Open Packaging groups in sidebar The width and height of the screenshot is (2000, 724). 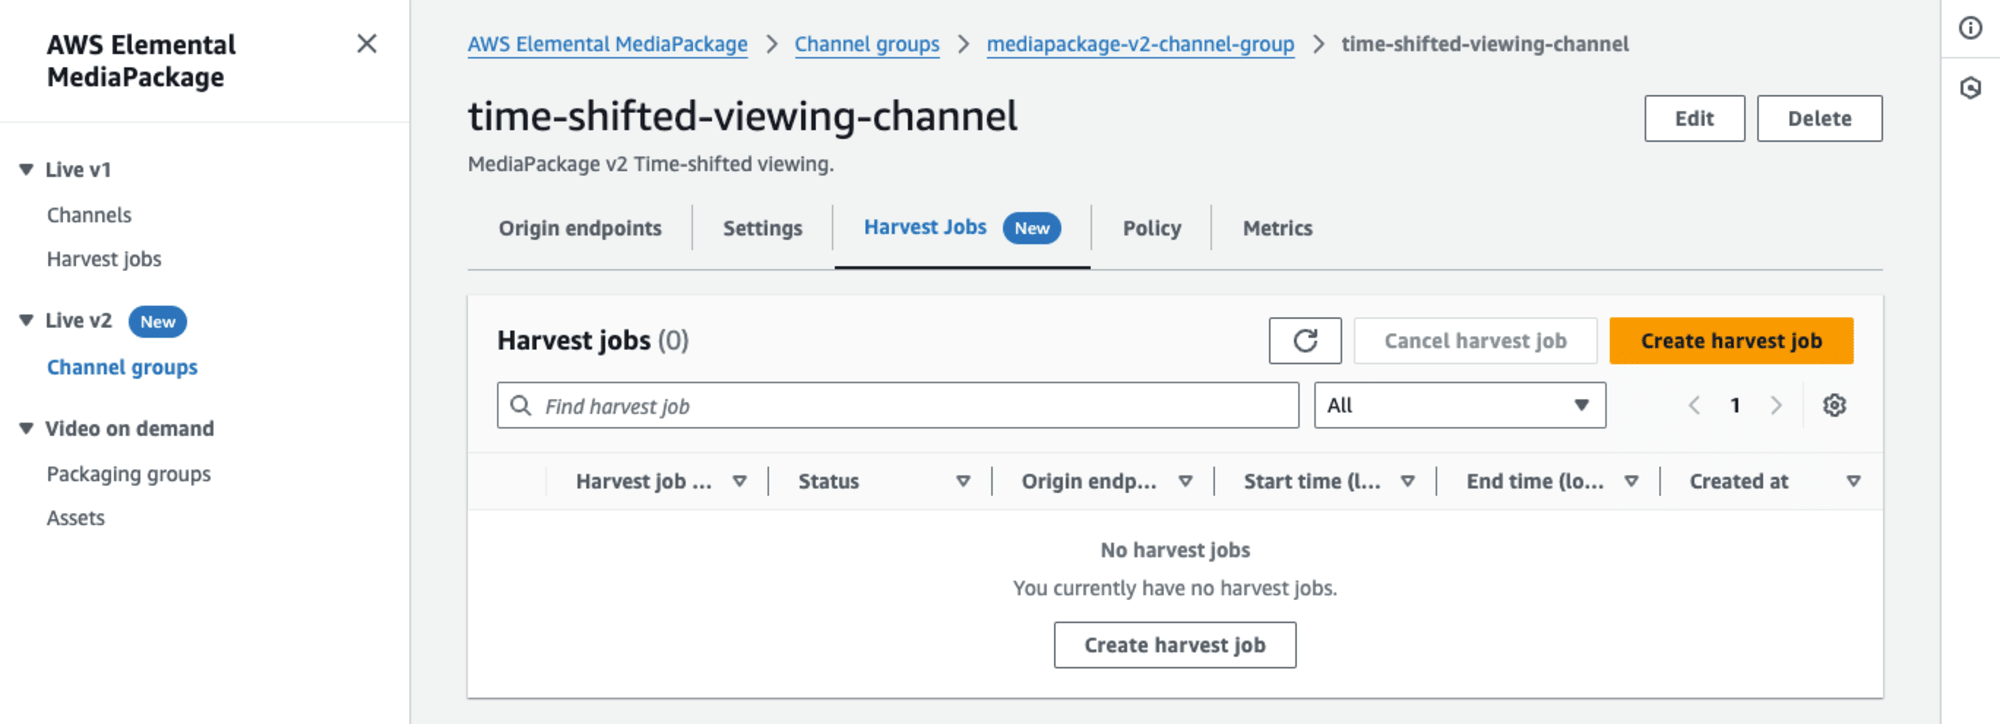[128, 474]
